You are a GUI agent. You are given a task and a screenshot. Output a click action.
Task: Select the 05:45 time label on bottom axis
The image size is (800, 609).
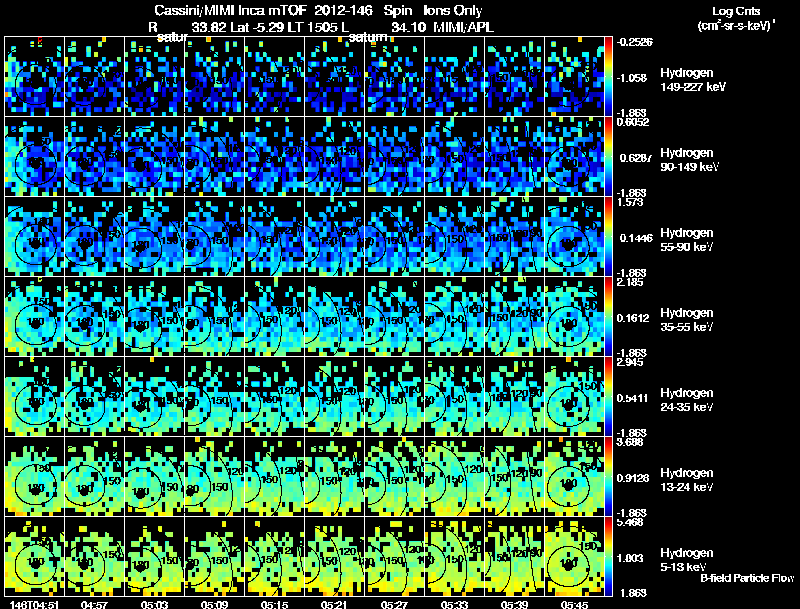coord(574,604)
